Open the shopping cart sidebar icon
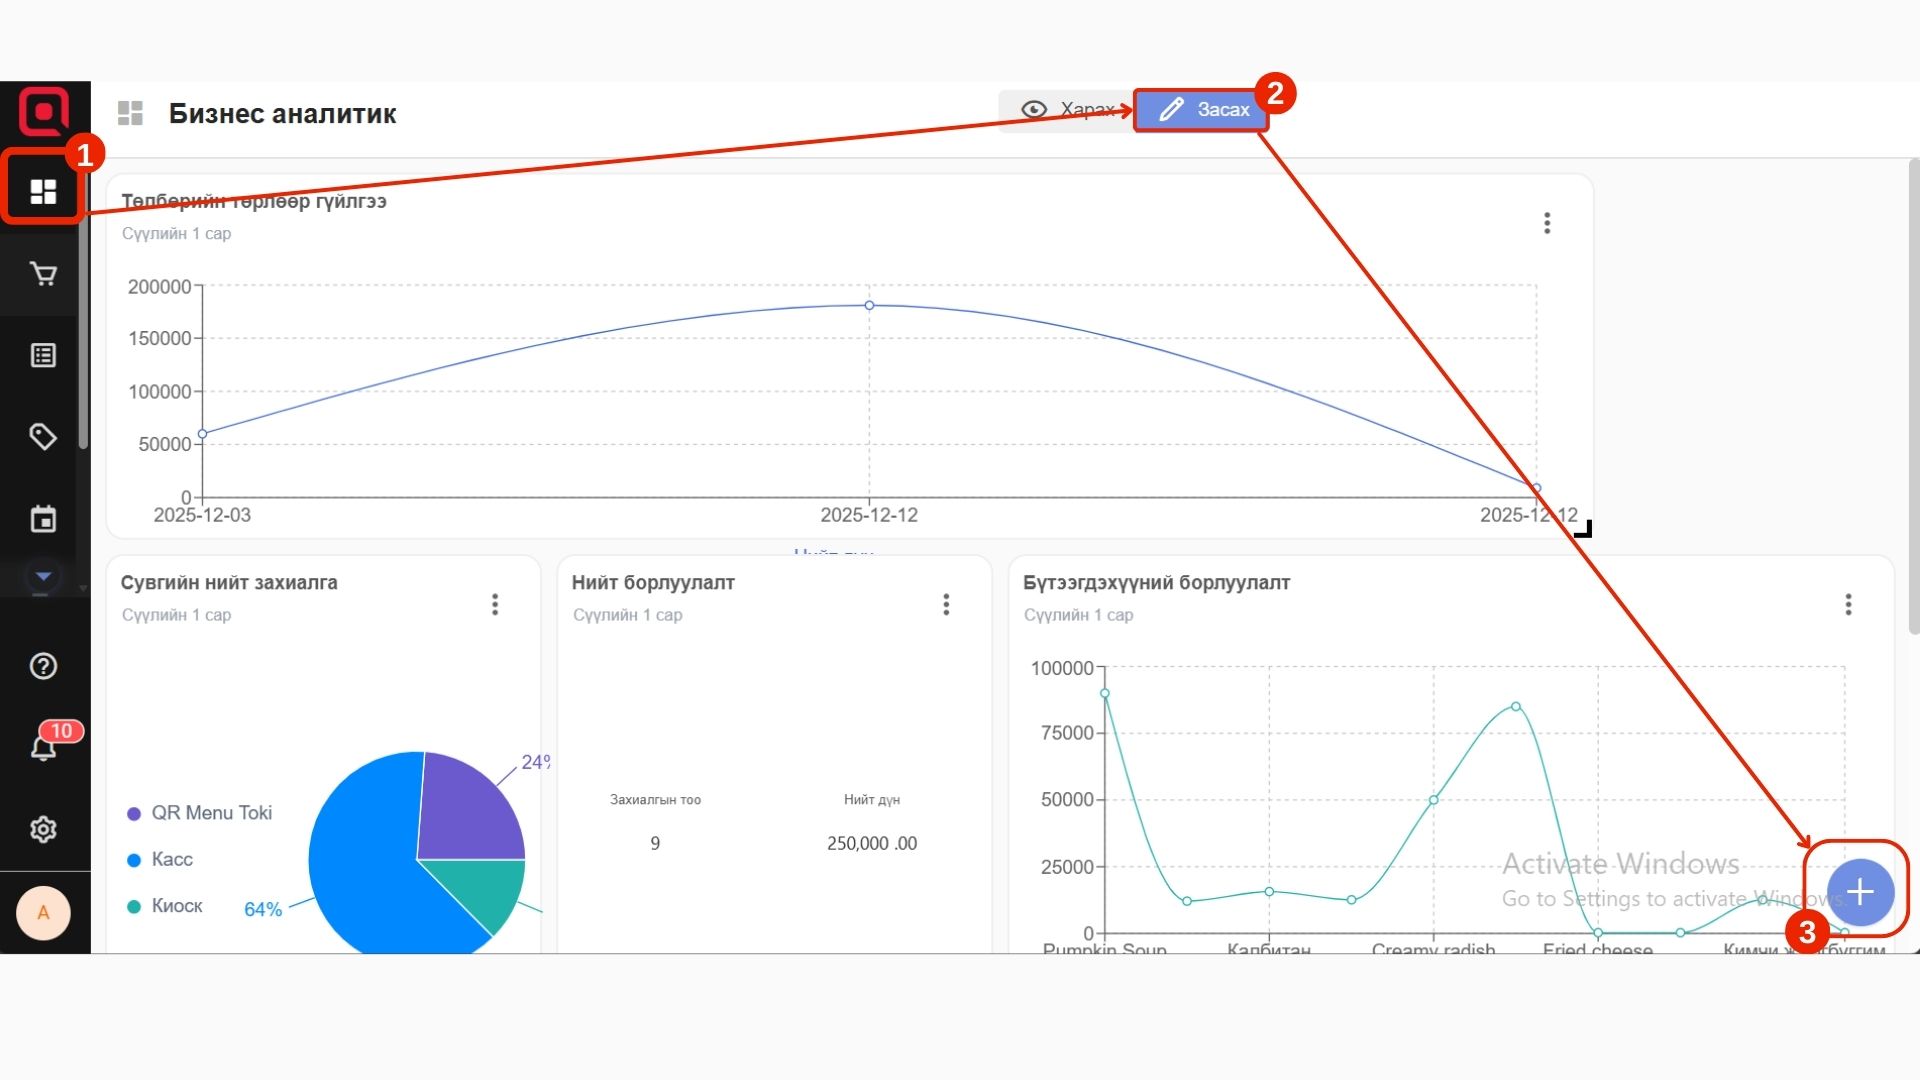This screenshot has width=1920, height=1080. click(x=43, y=273)
